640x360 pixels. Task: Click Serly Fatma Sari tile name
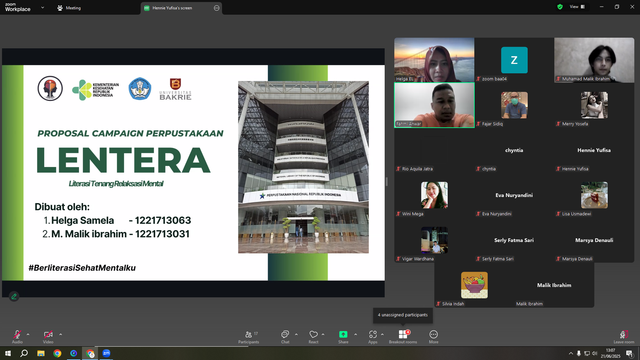tap(514, 240)
